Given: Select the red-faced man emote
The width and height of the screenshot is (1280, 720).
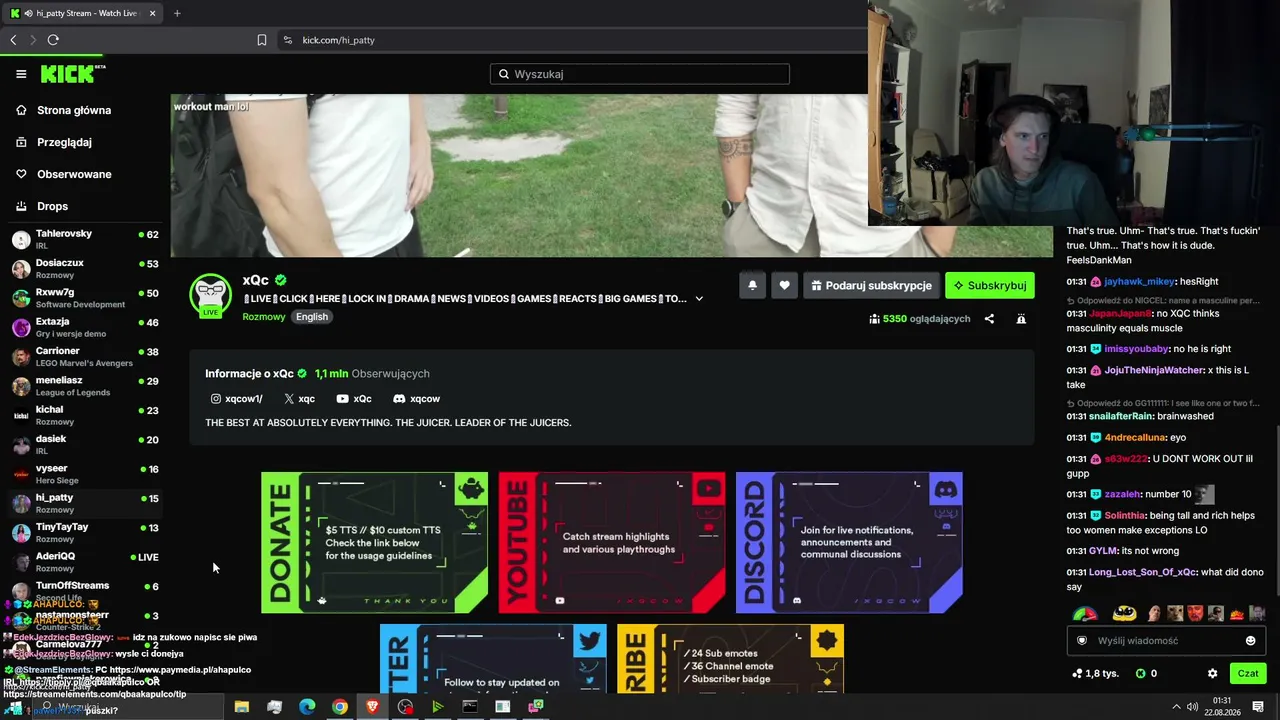Looking at the screenshot, I should 1195,613.
